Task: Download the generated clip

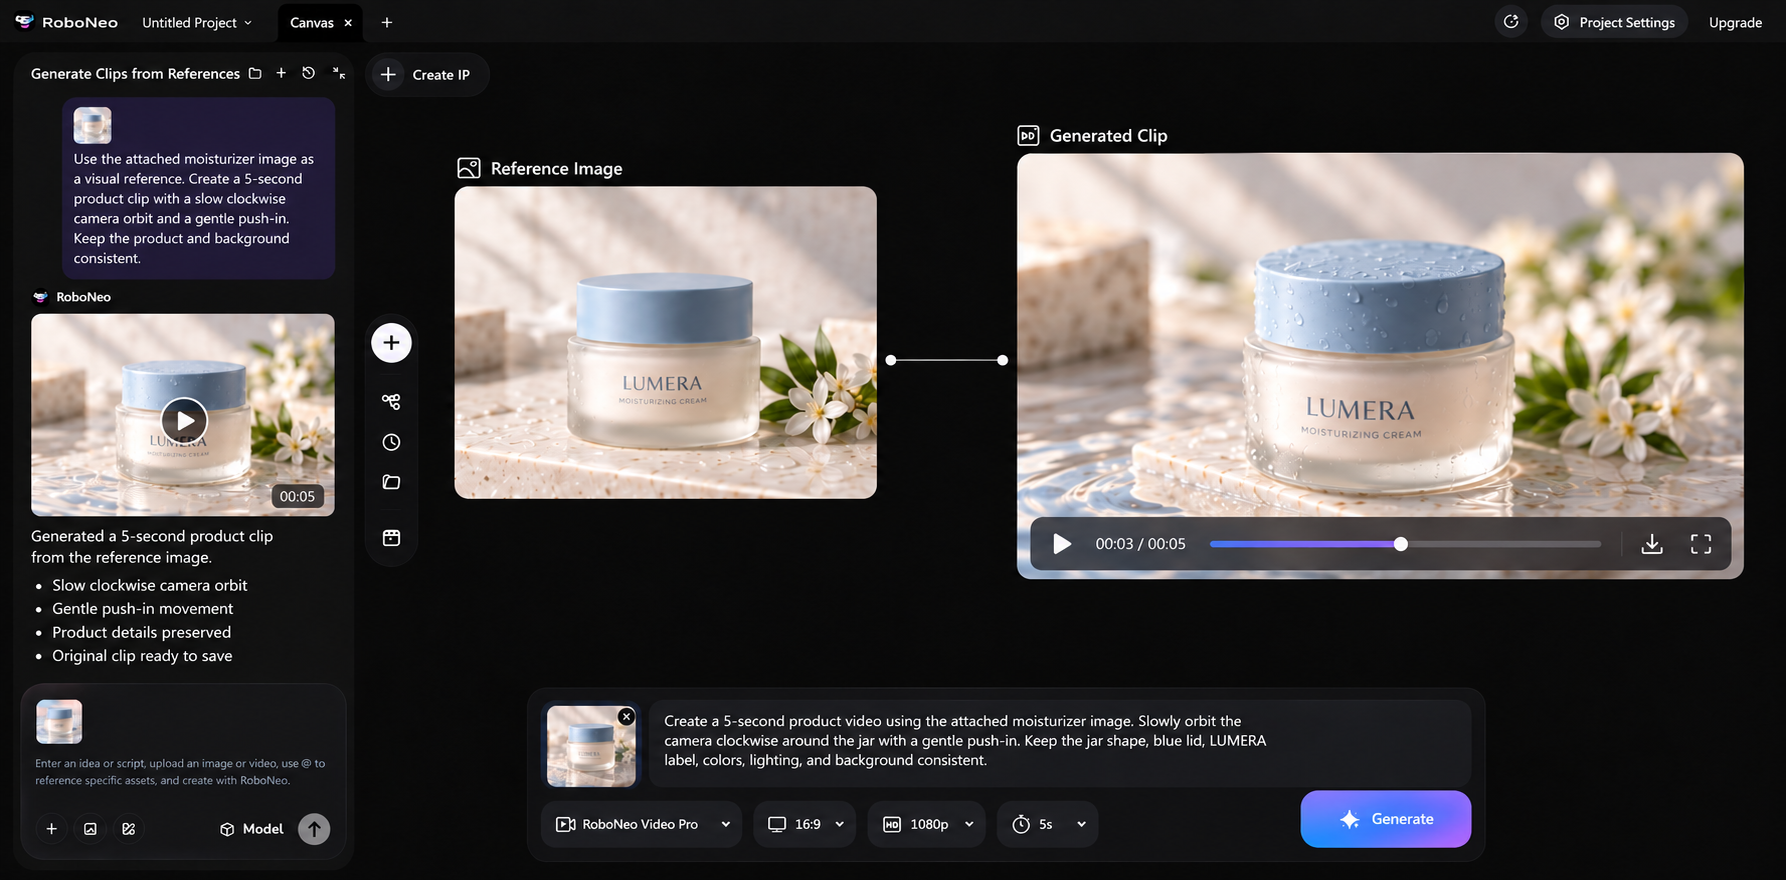Action: click(x=1652, y=543)
